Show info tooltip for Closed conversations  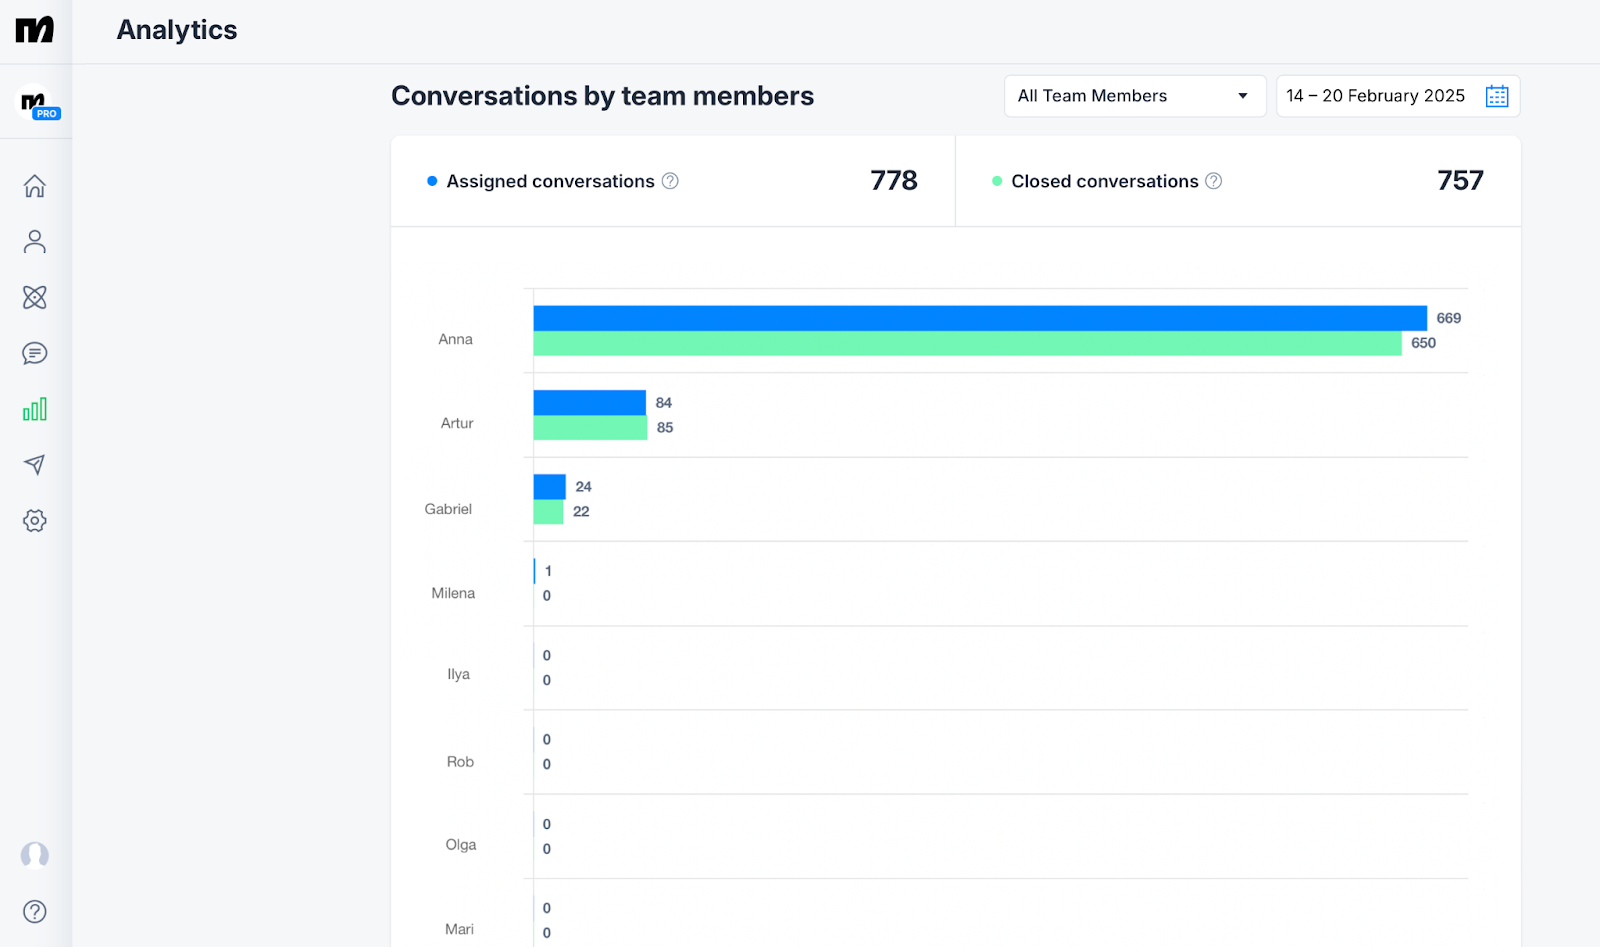point(1213,181)
